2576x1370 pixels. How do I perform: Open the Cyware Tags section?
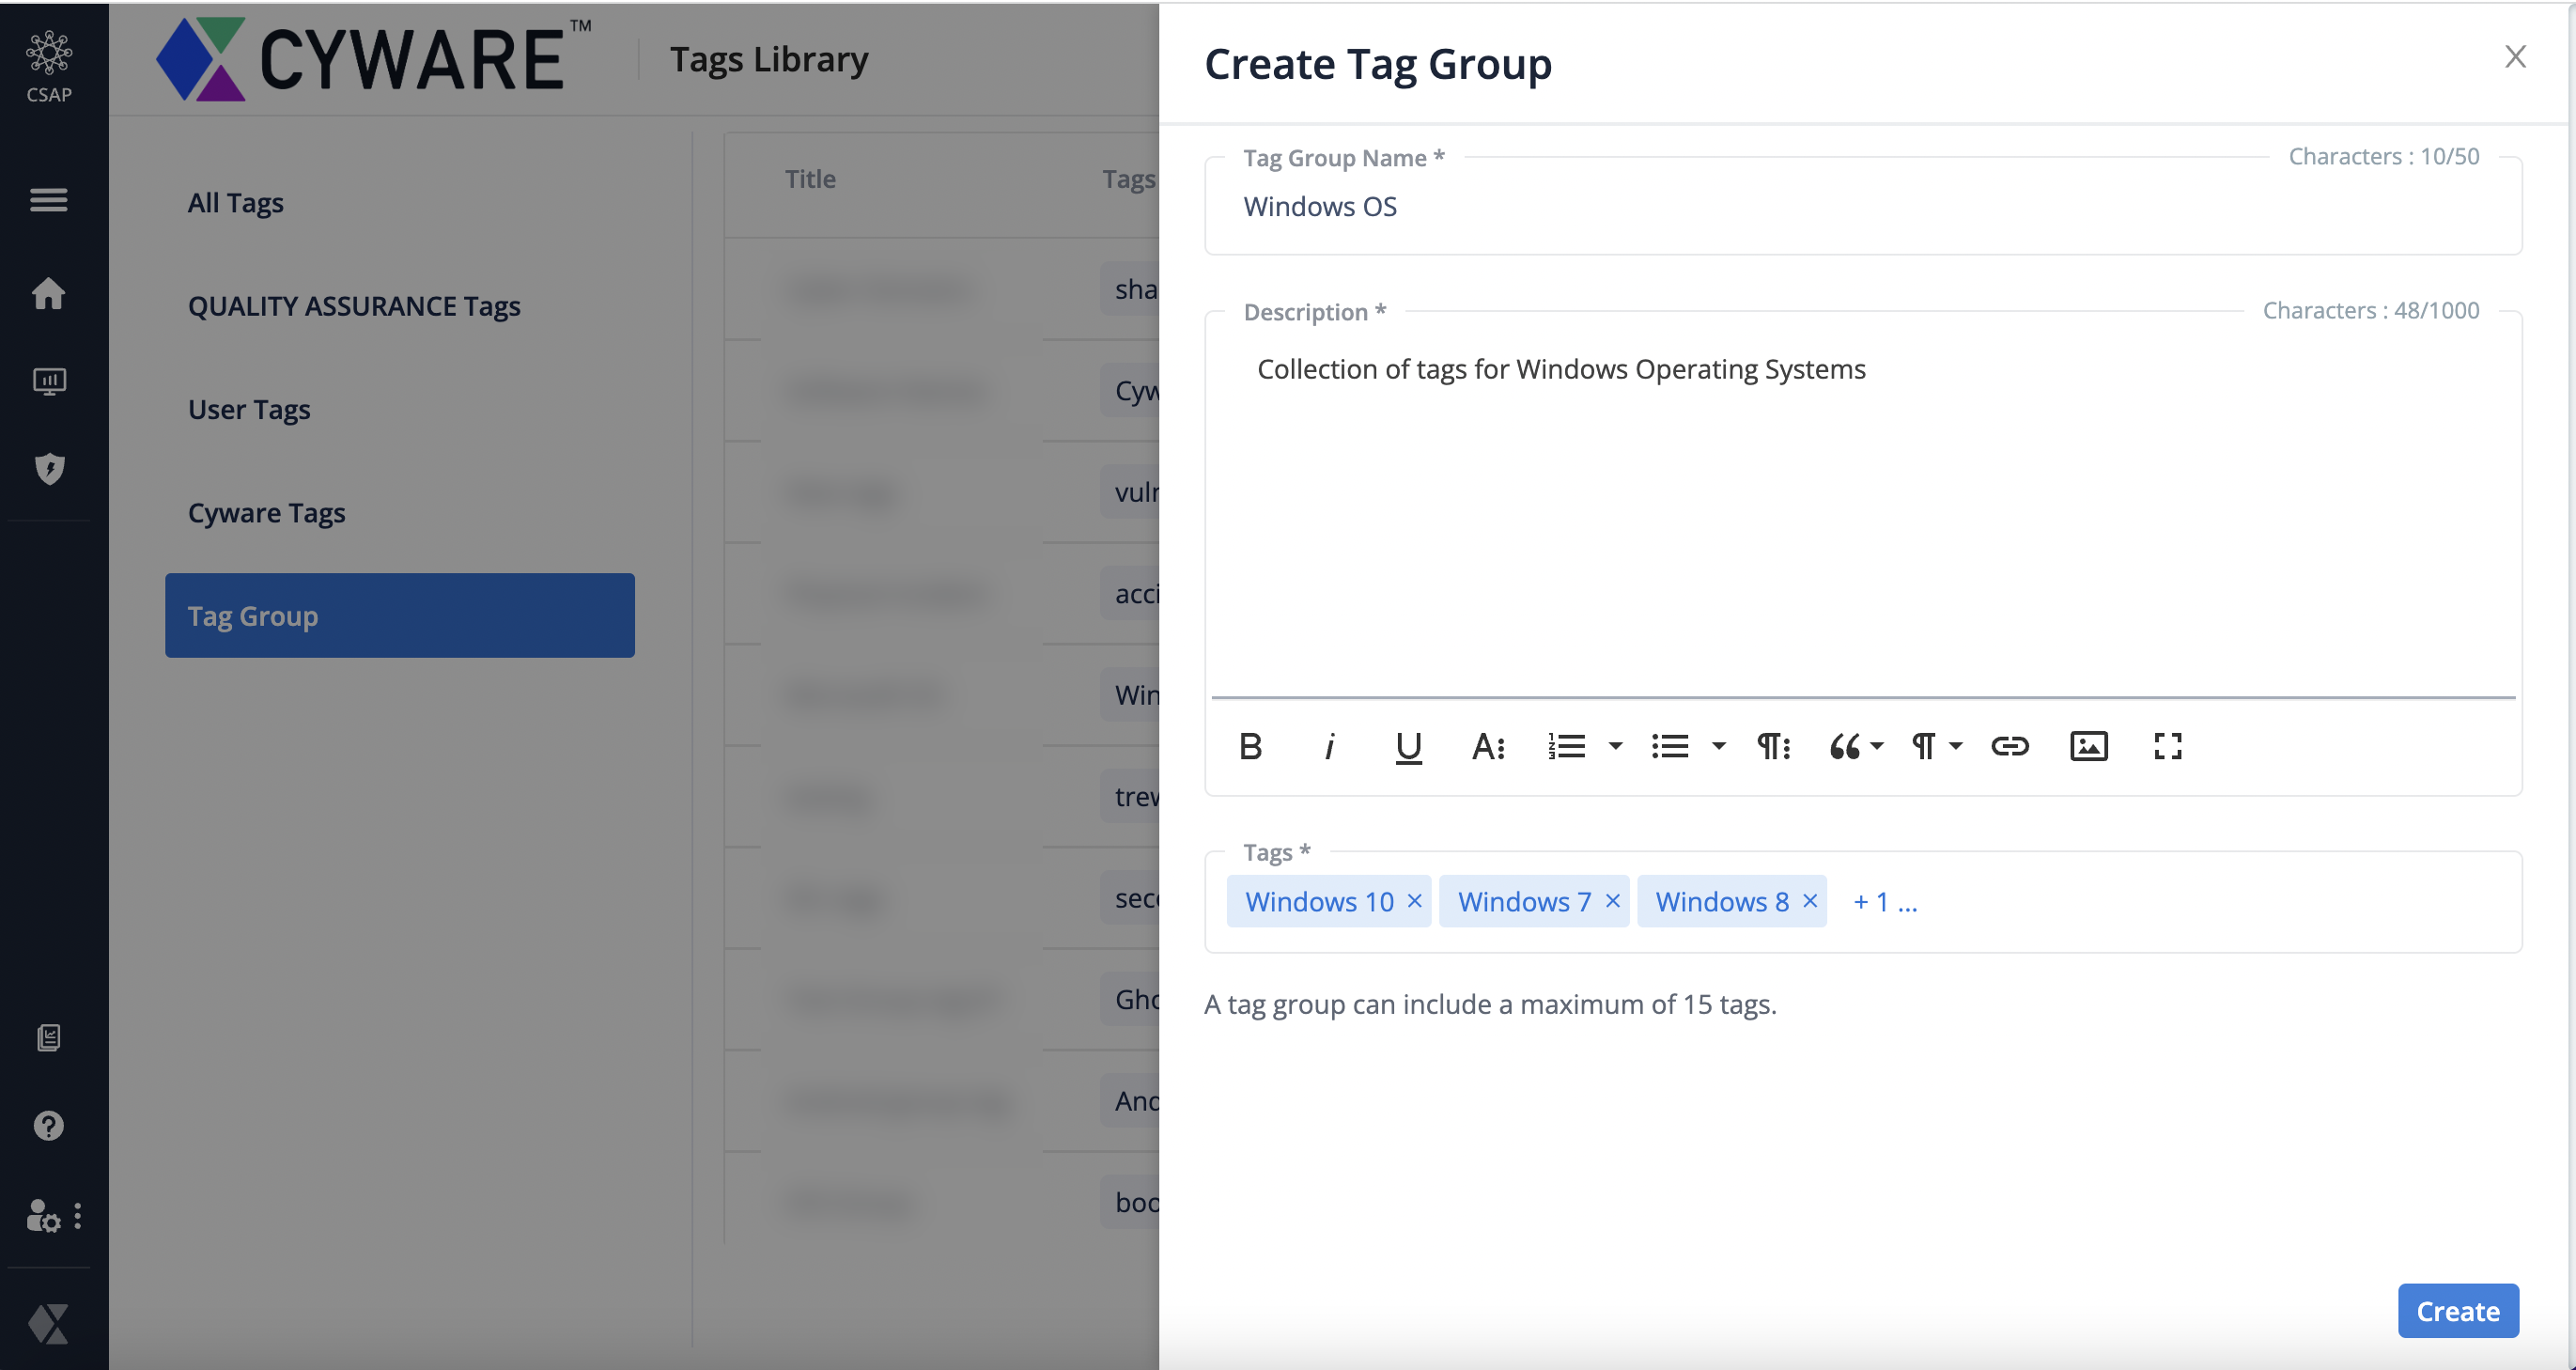pos(266,513)
